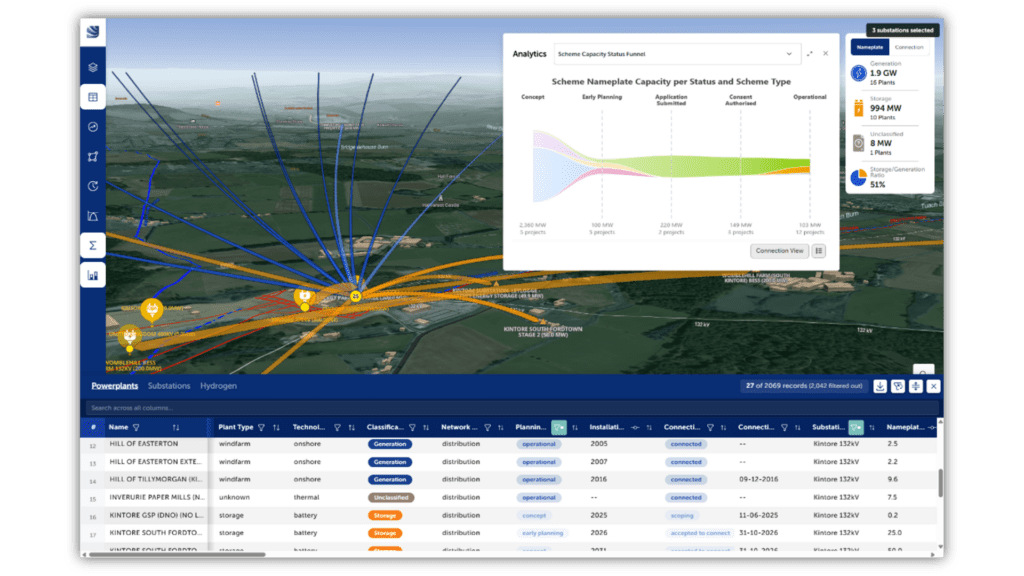Switch to the Substations tab
Viewport: 1024px width, 576px height.
168,386
